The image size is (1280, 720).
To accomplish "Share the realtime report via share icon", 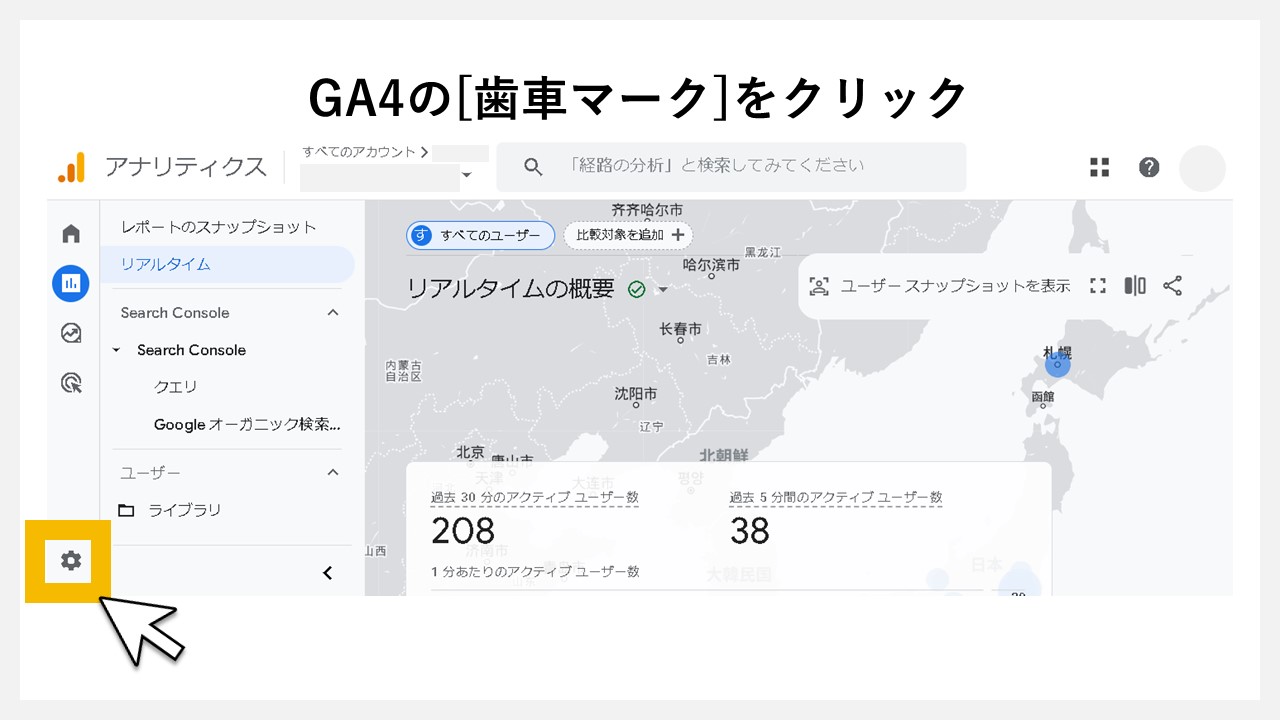I will point(1172,286).
